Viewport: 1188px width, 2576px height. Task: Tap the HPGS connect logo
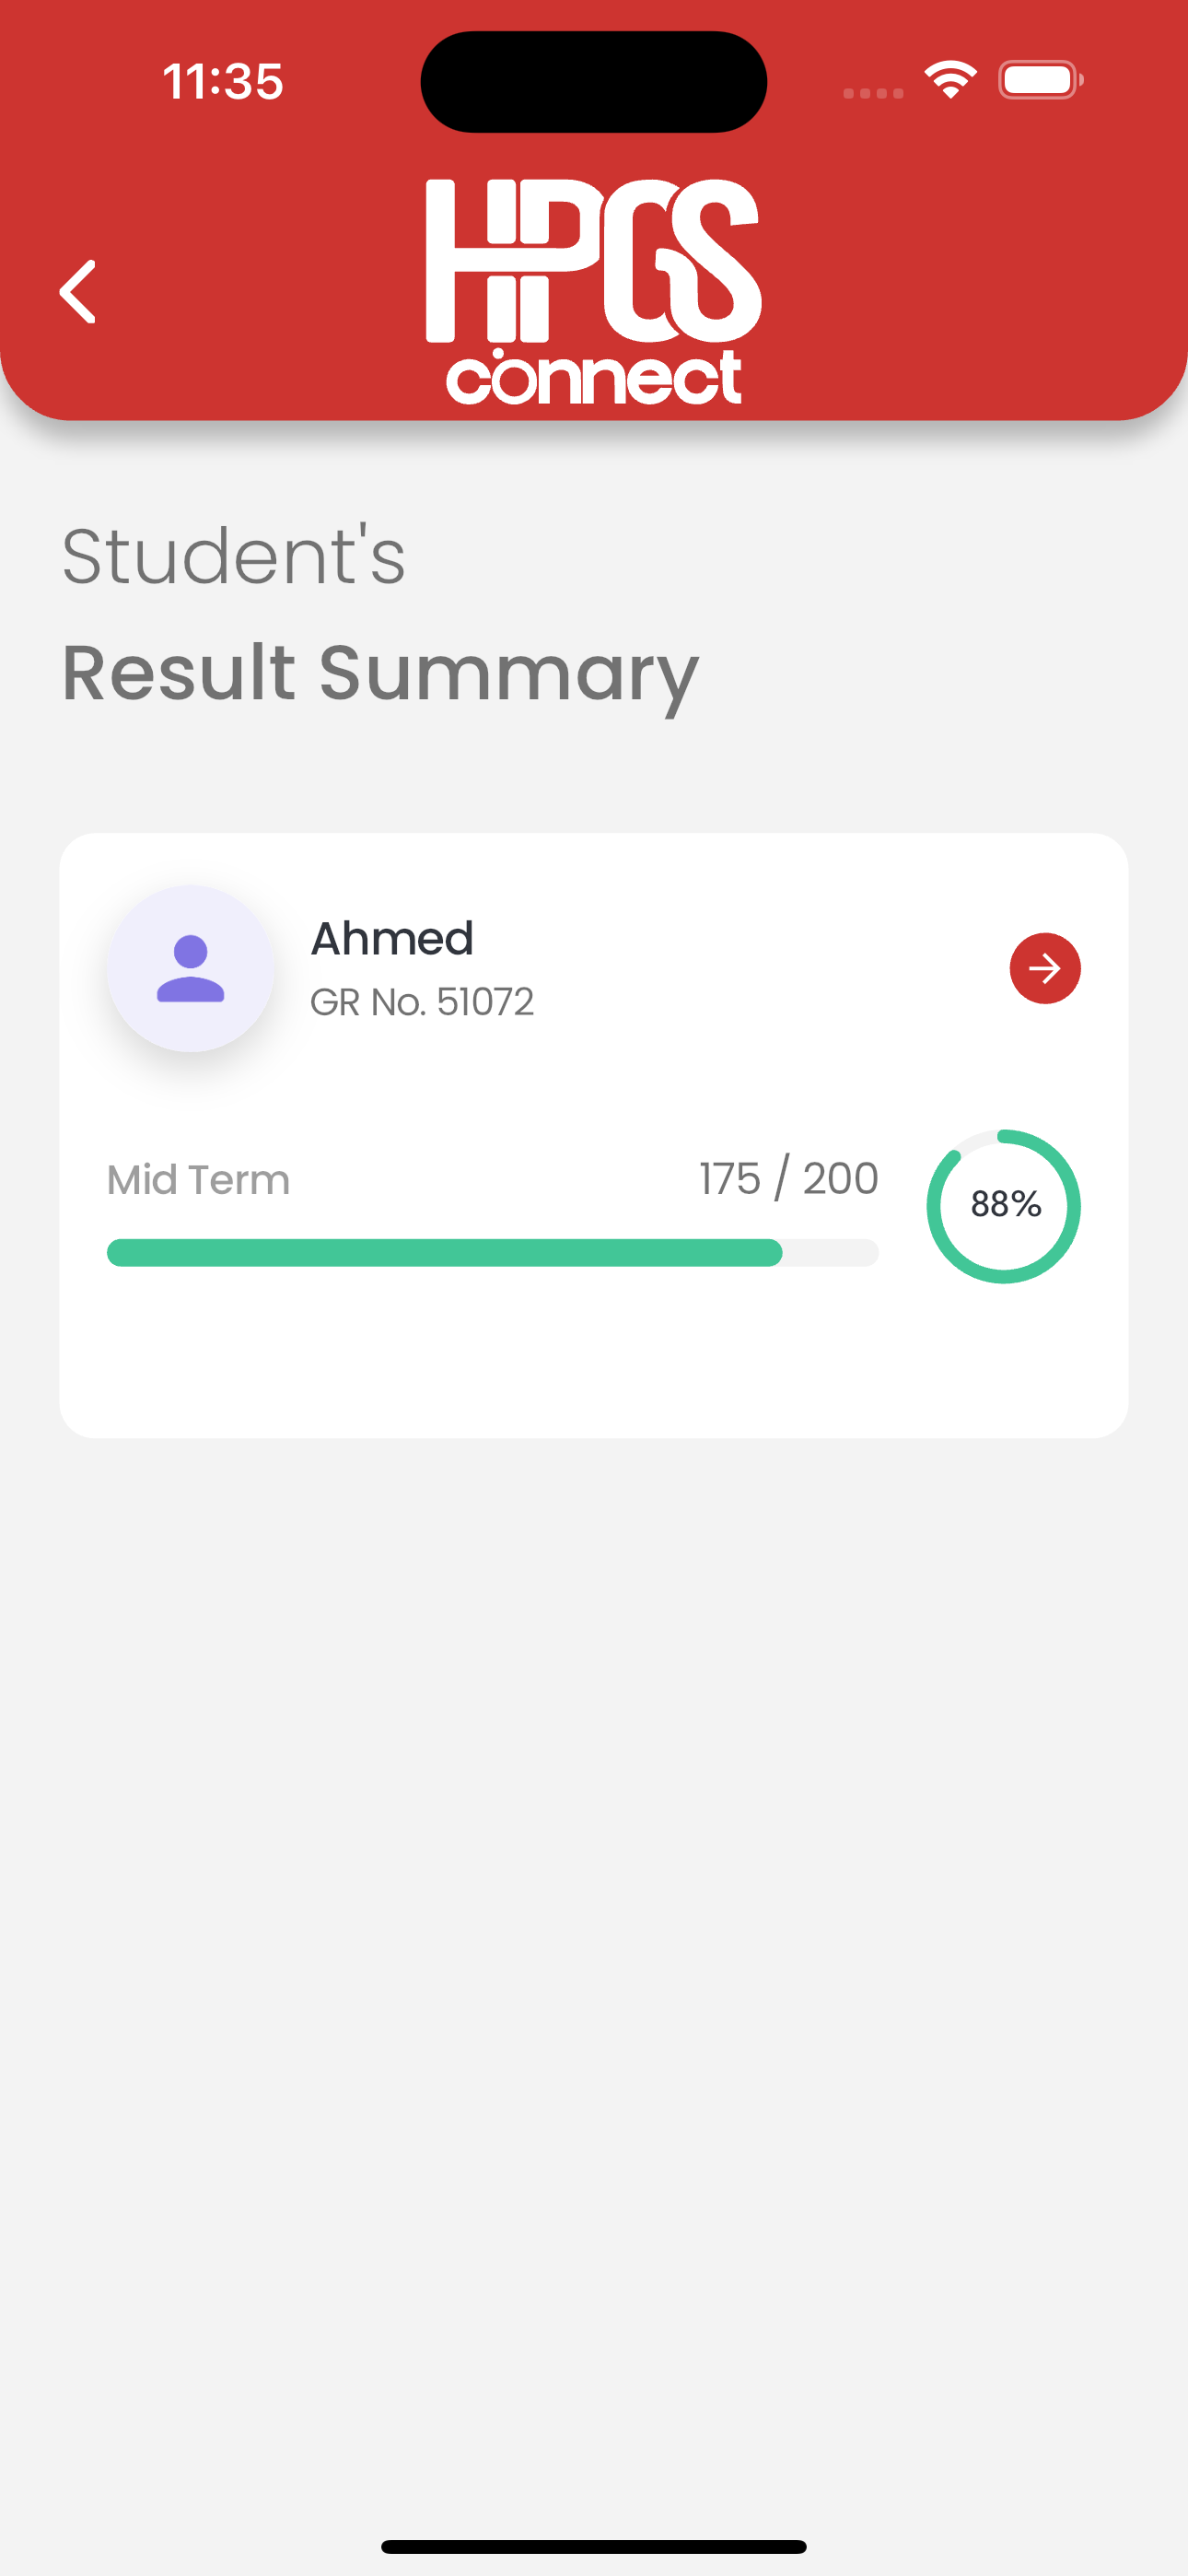click(x=594, y=292)
